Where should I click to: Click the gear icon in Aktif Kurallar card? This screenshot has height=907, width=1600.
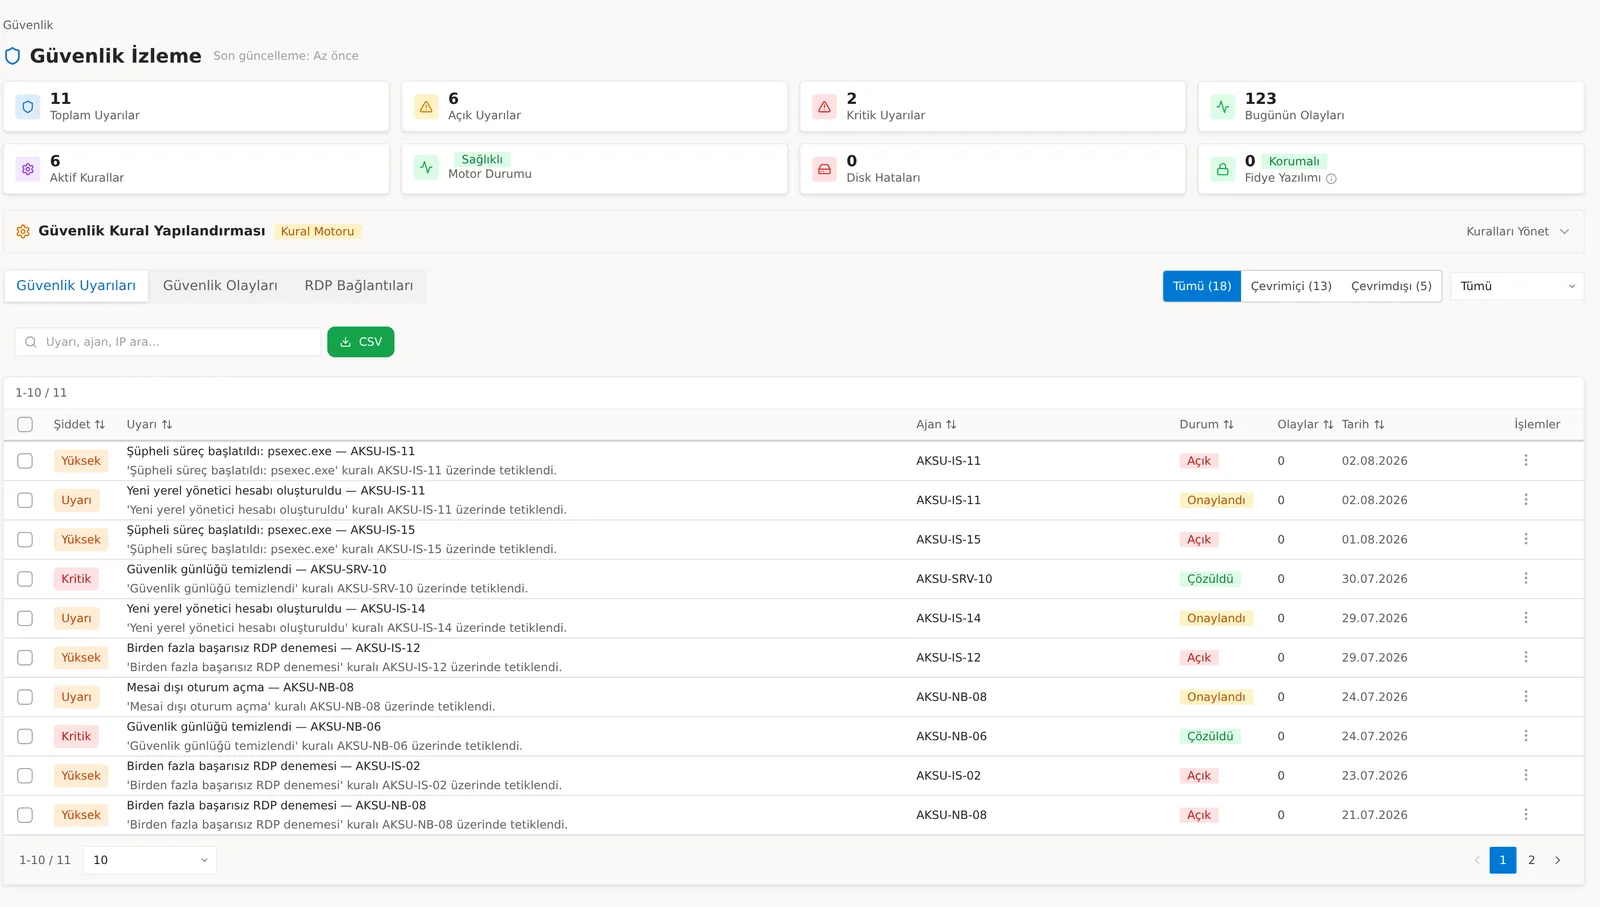click(x=28, y=169)
